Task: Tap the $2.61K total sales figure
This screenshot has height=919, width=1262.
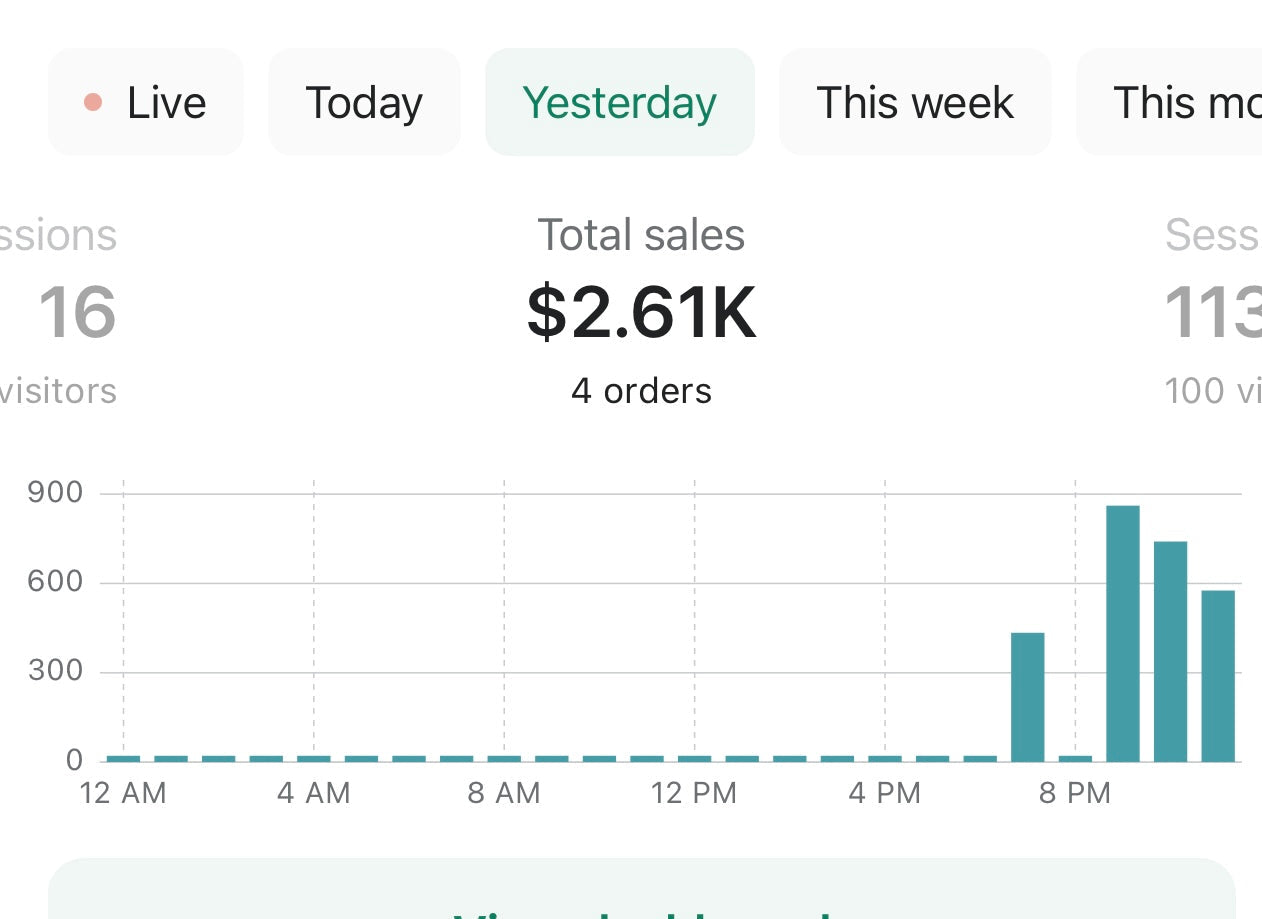Action: pyautogui.click(x=641, y=313)
